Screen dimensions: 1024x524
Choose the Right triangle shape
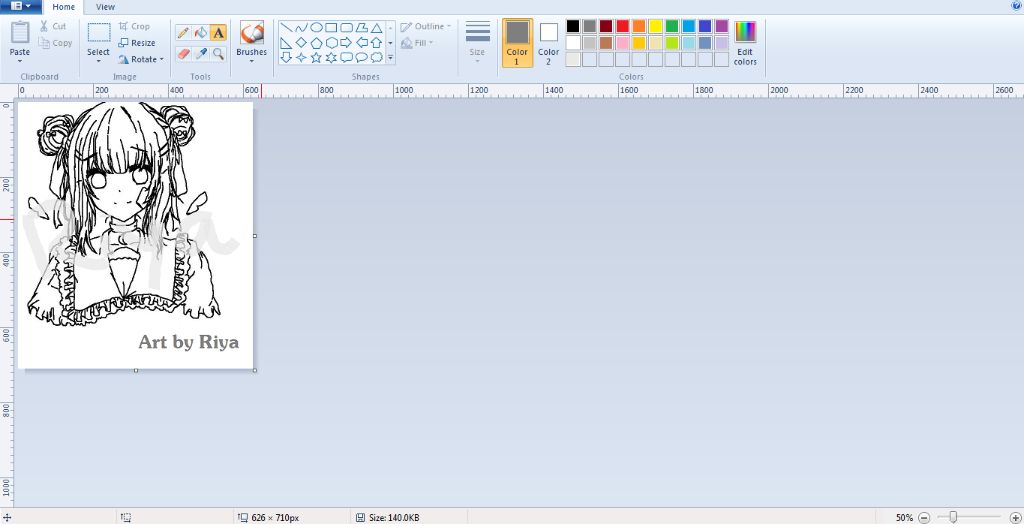point(286,42)
